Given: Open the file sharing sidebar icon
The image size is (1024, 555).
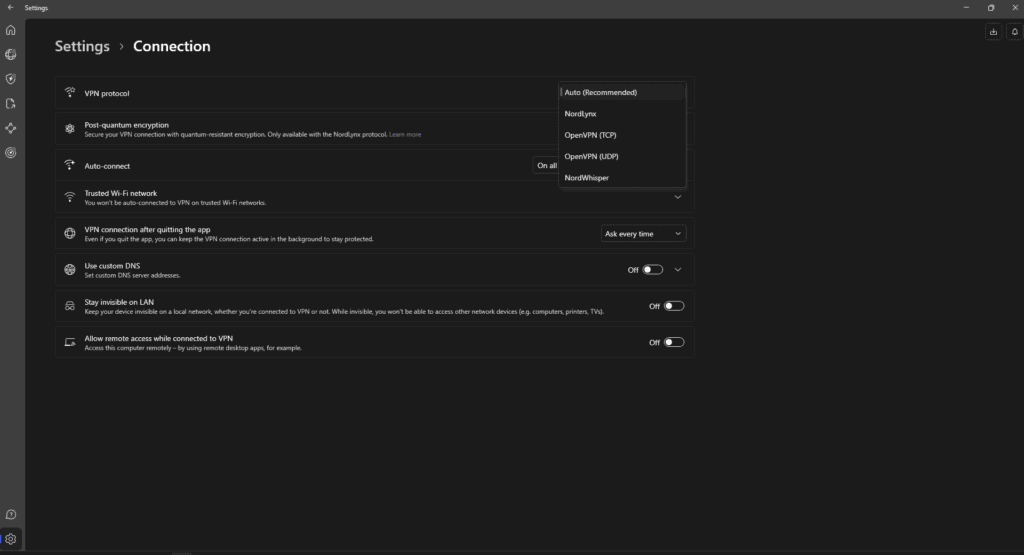Looking at the screenshot, I should click(x=11, y=103).
